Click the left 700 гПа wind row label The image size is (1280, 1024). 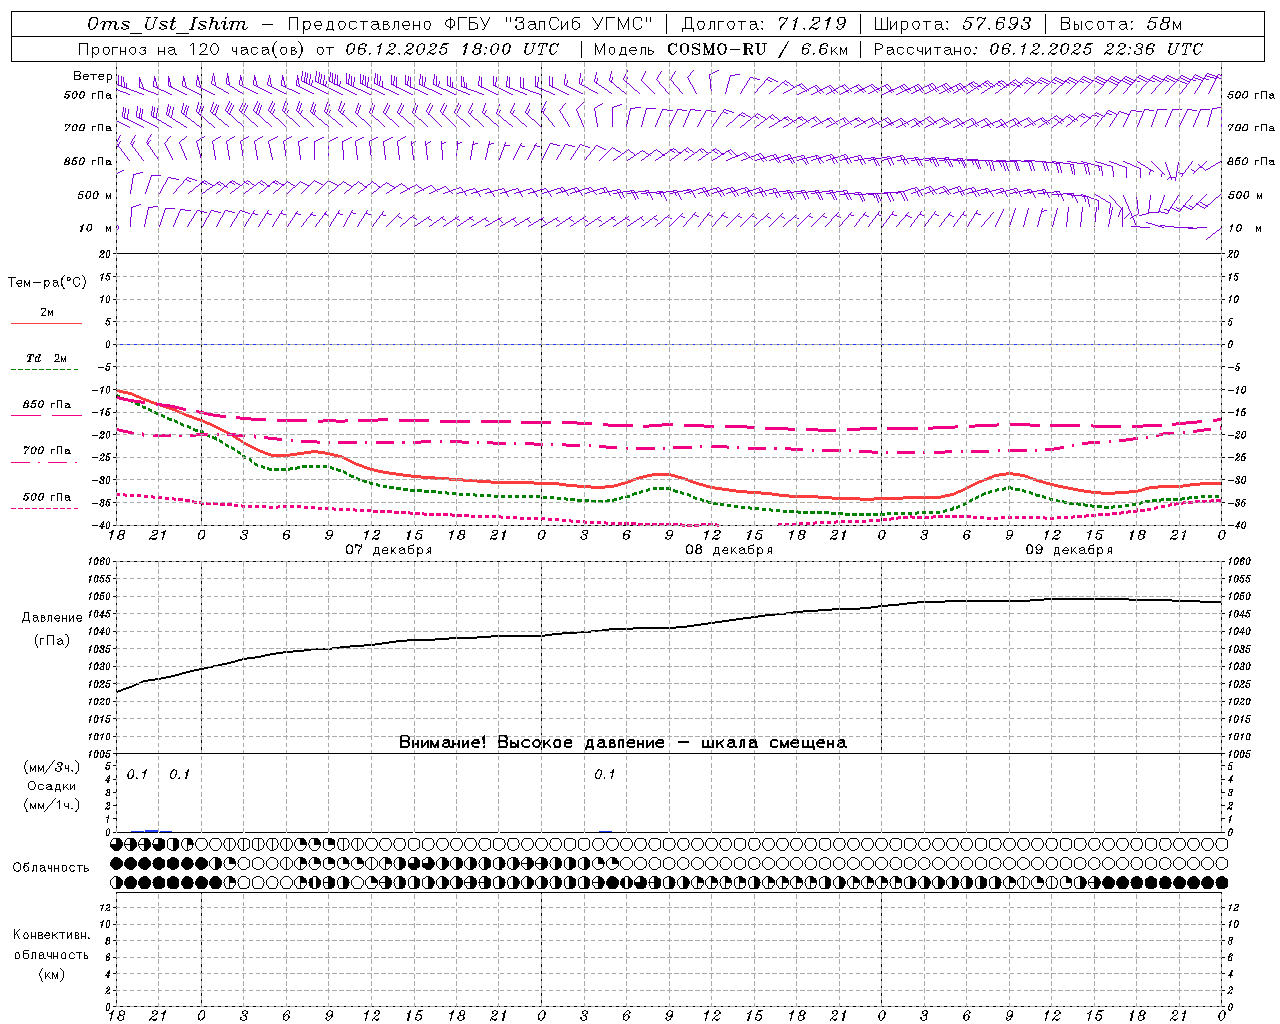[88, 128]
